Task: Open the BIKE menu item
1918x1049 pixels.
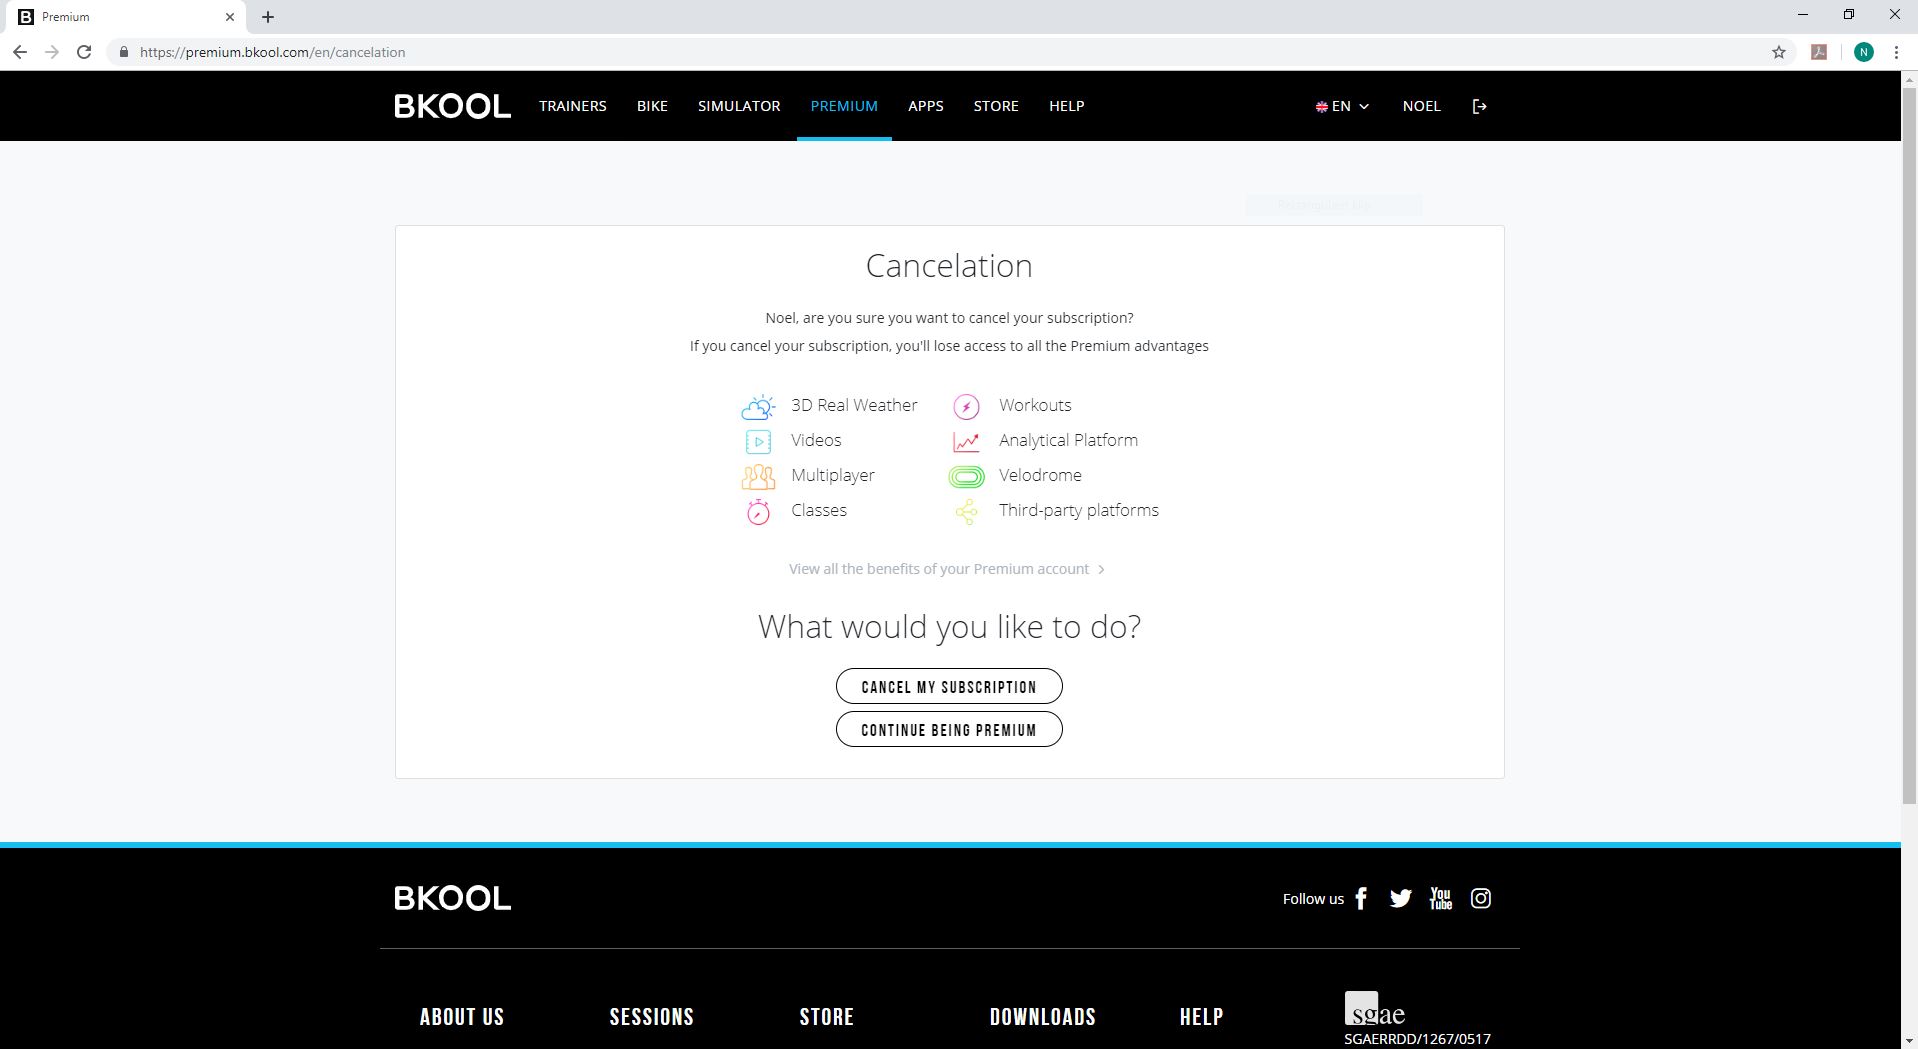Action: click(652, 106)
